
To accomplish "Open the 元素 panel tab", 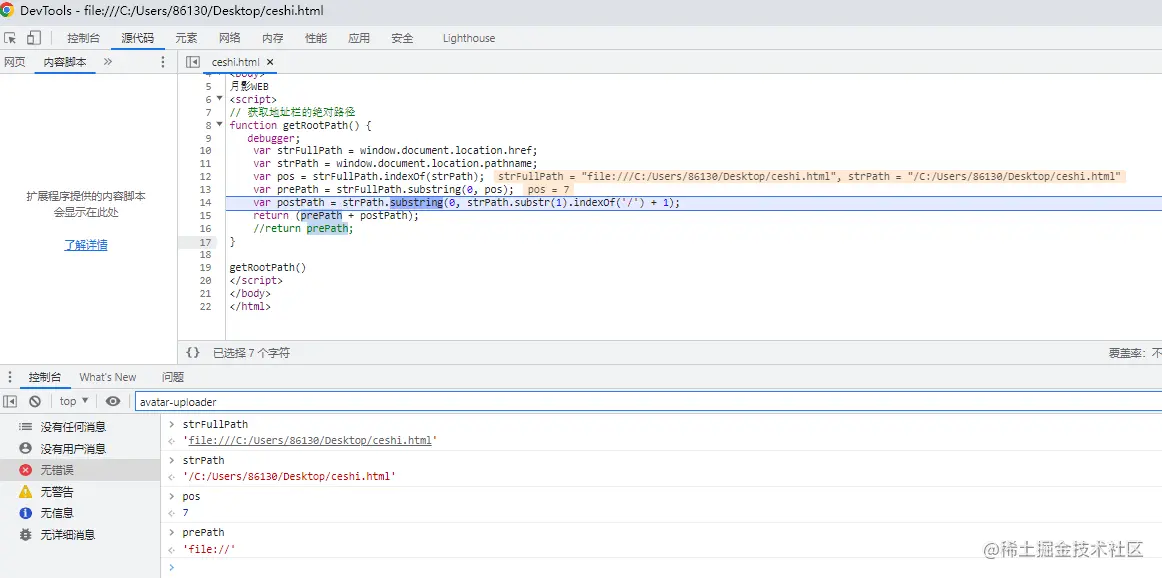I will tap(186, 39).
